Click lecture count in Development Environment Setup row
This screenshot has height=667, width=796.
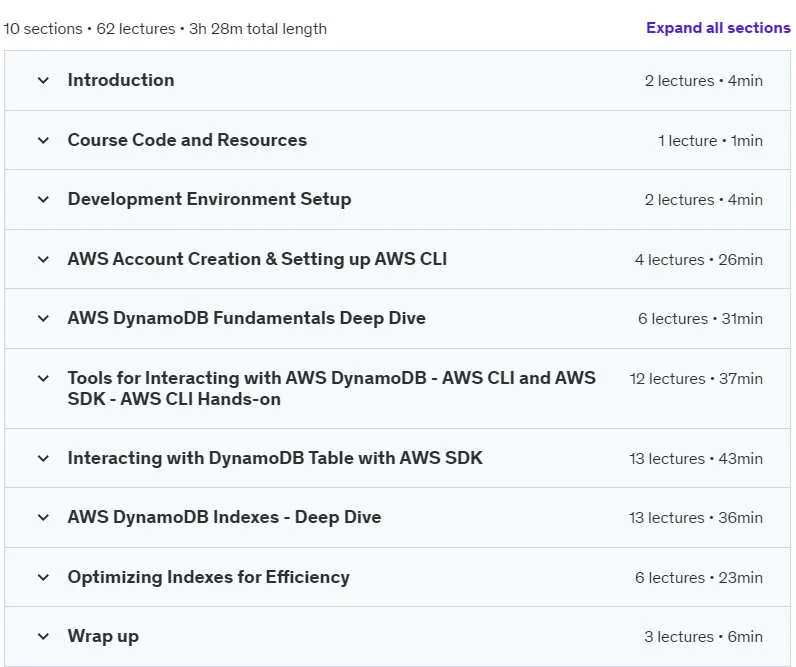coord(704,200)
